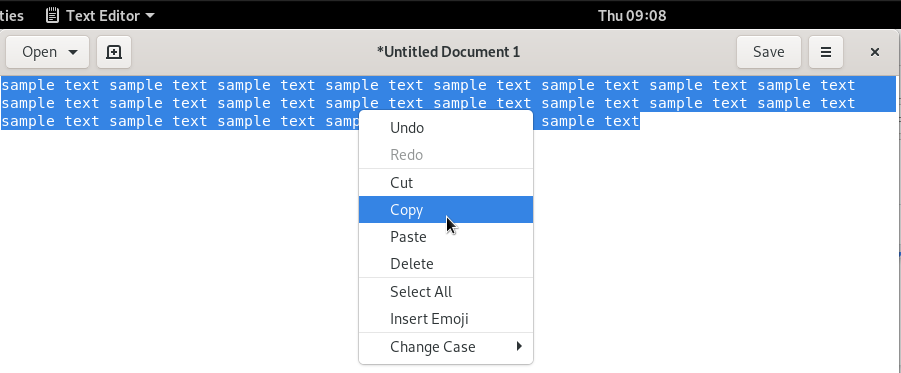
Task: Choose Select All from the menu
Action: (x=446, y=292)
